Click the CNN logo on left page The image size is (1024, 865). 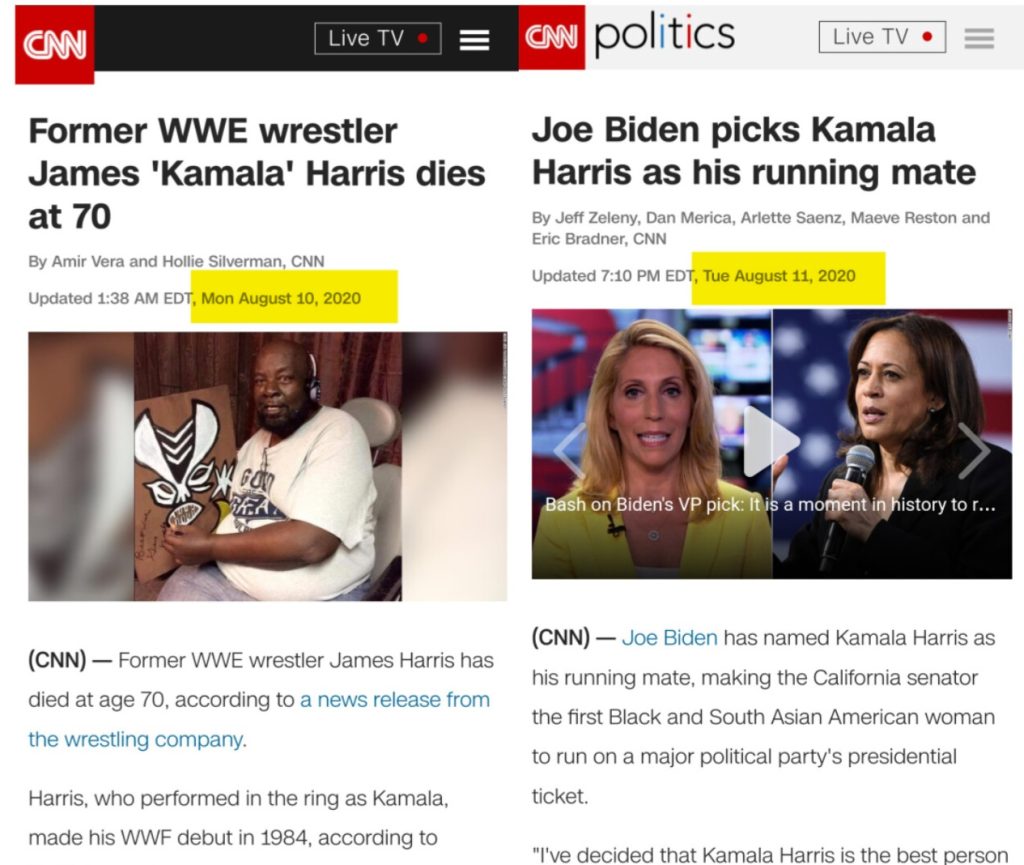55,44
